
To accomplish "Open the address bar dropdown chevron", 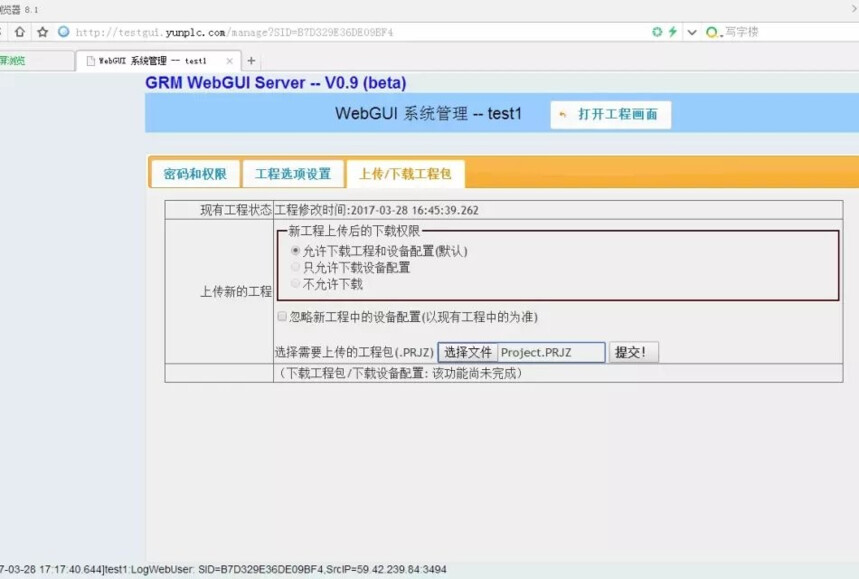I will (692, 32).
